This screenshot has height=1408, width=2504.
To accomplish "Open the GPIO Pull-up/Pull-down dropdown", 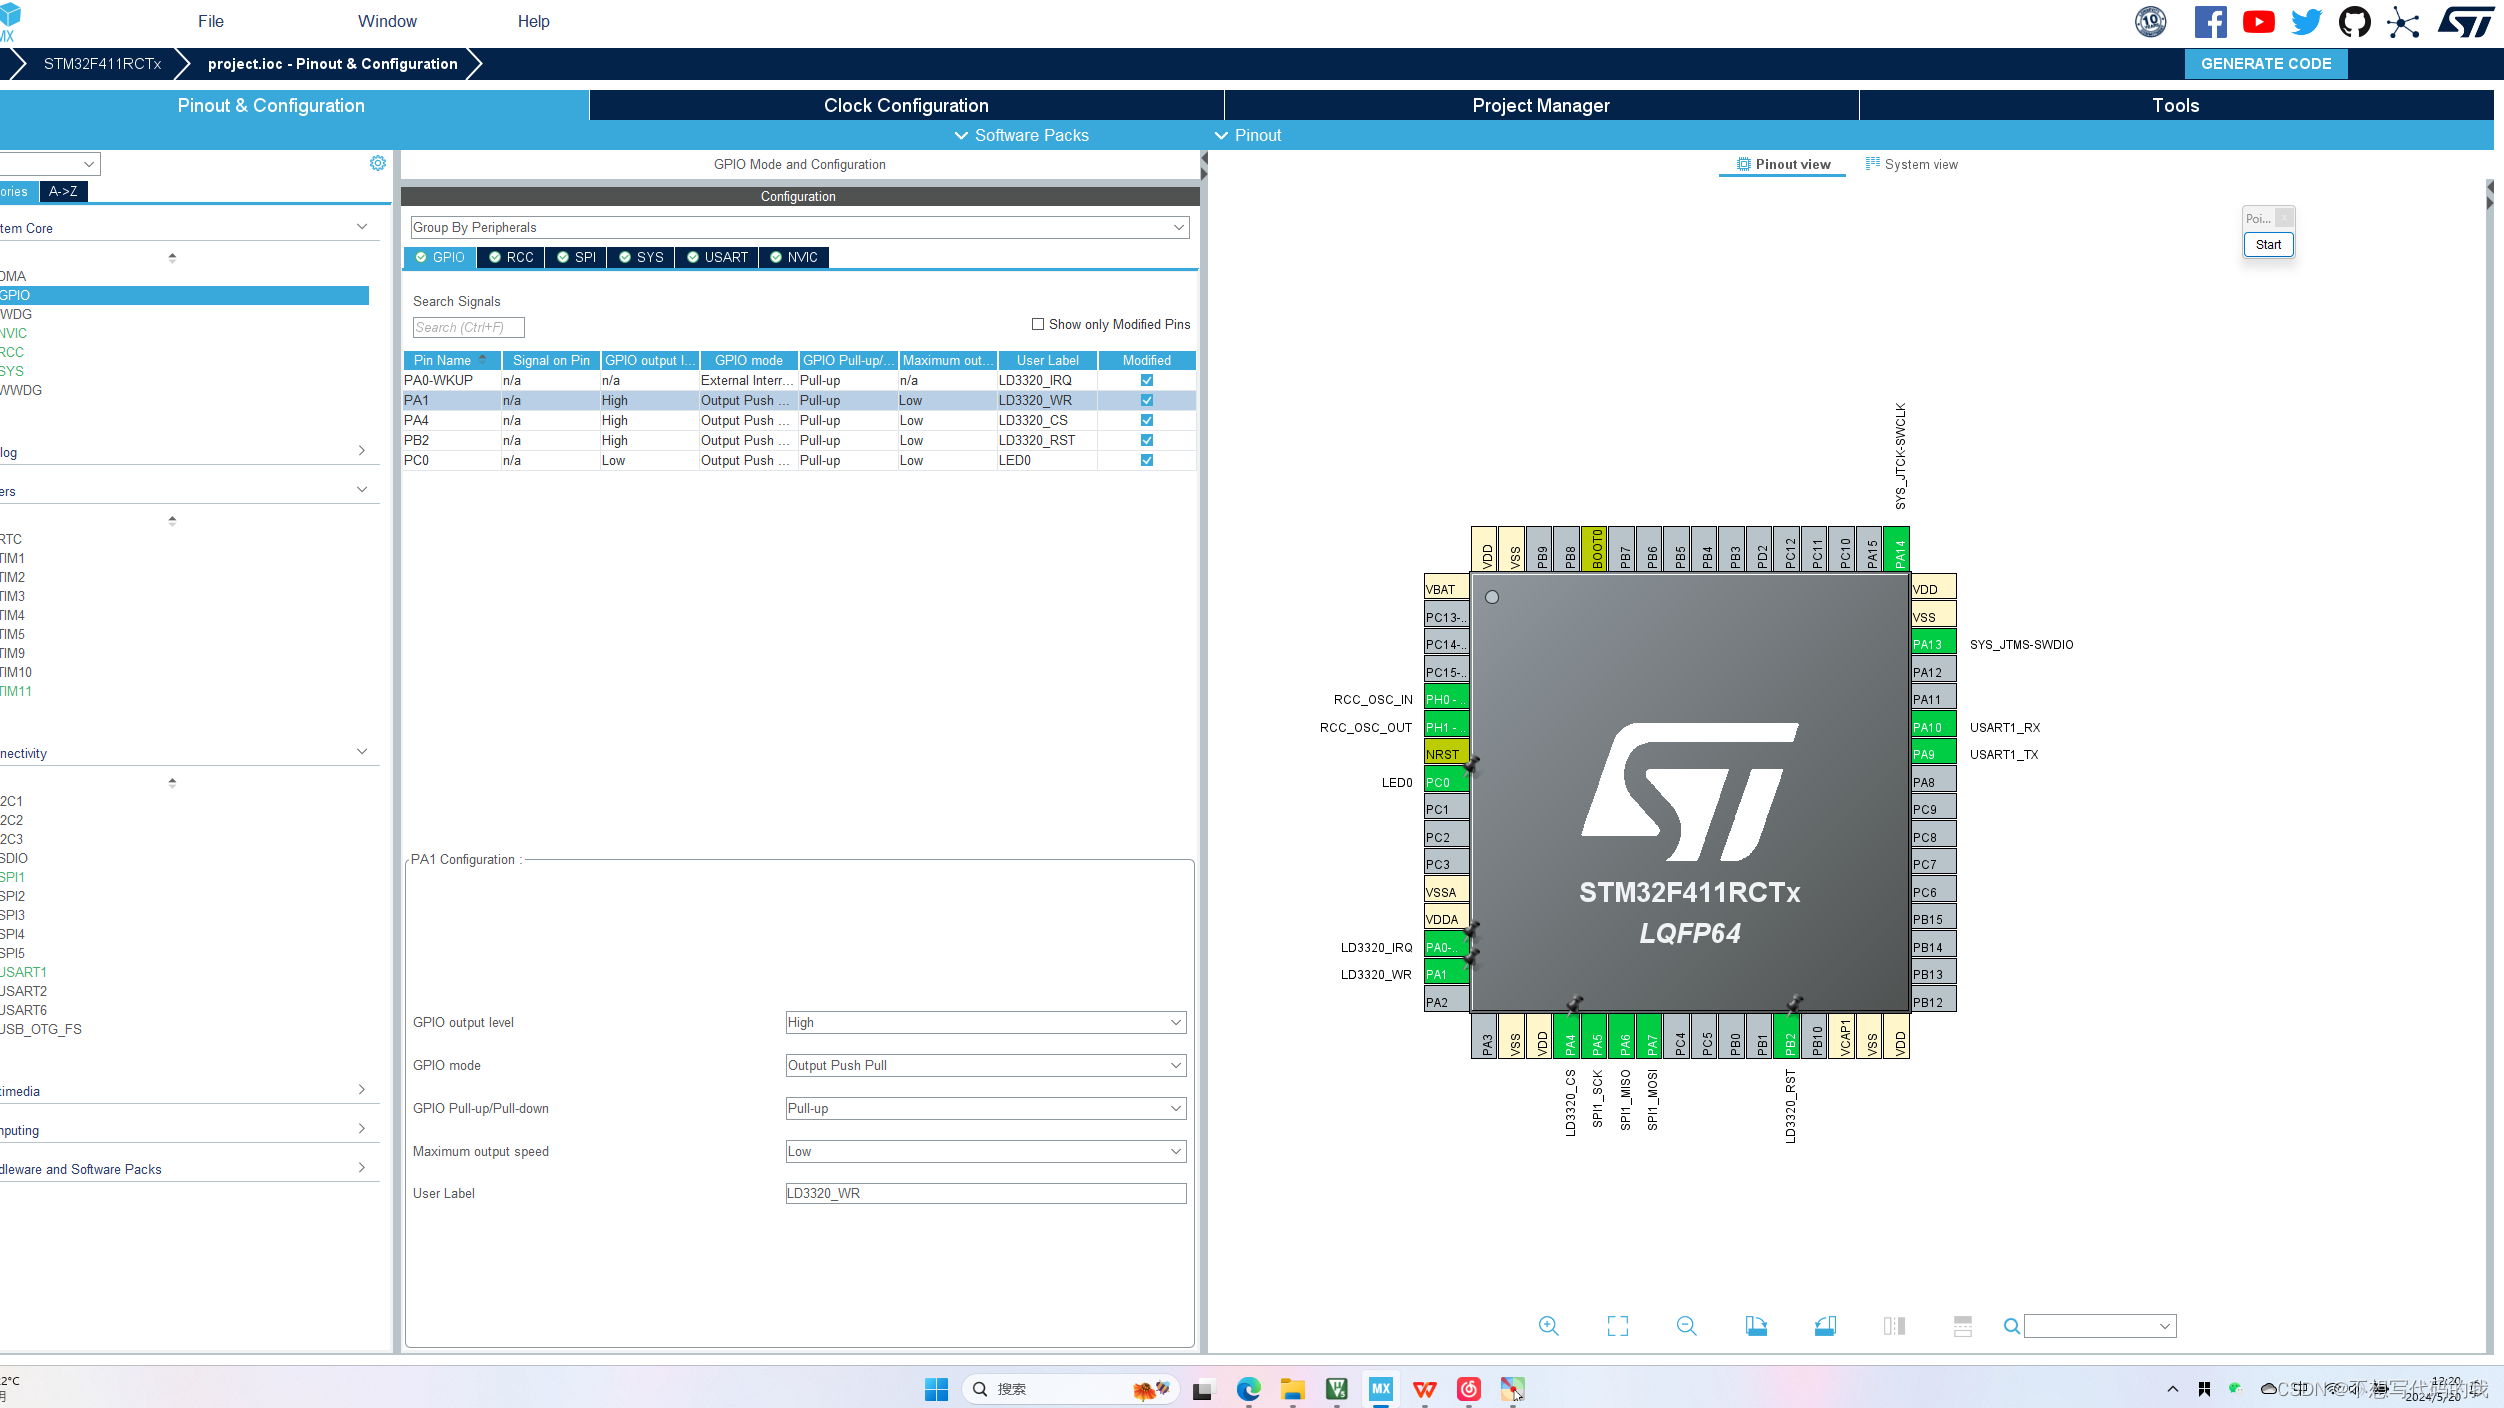I will [986, 1108].
